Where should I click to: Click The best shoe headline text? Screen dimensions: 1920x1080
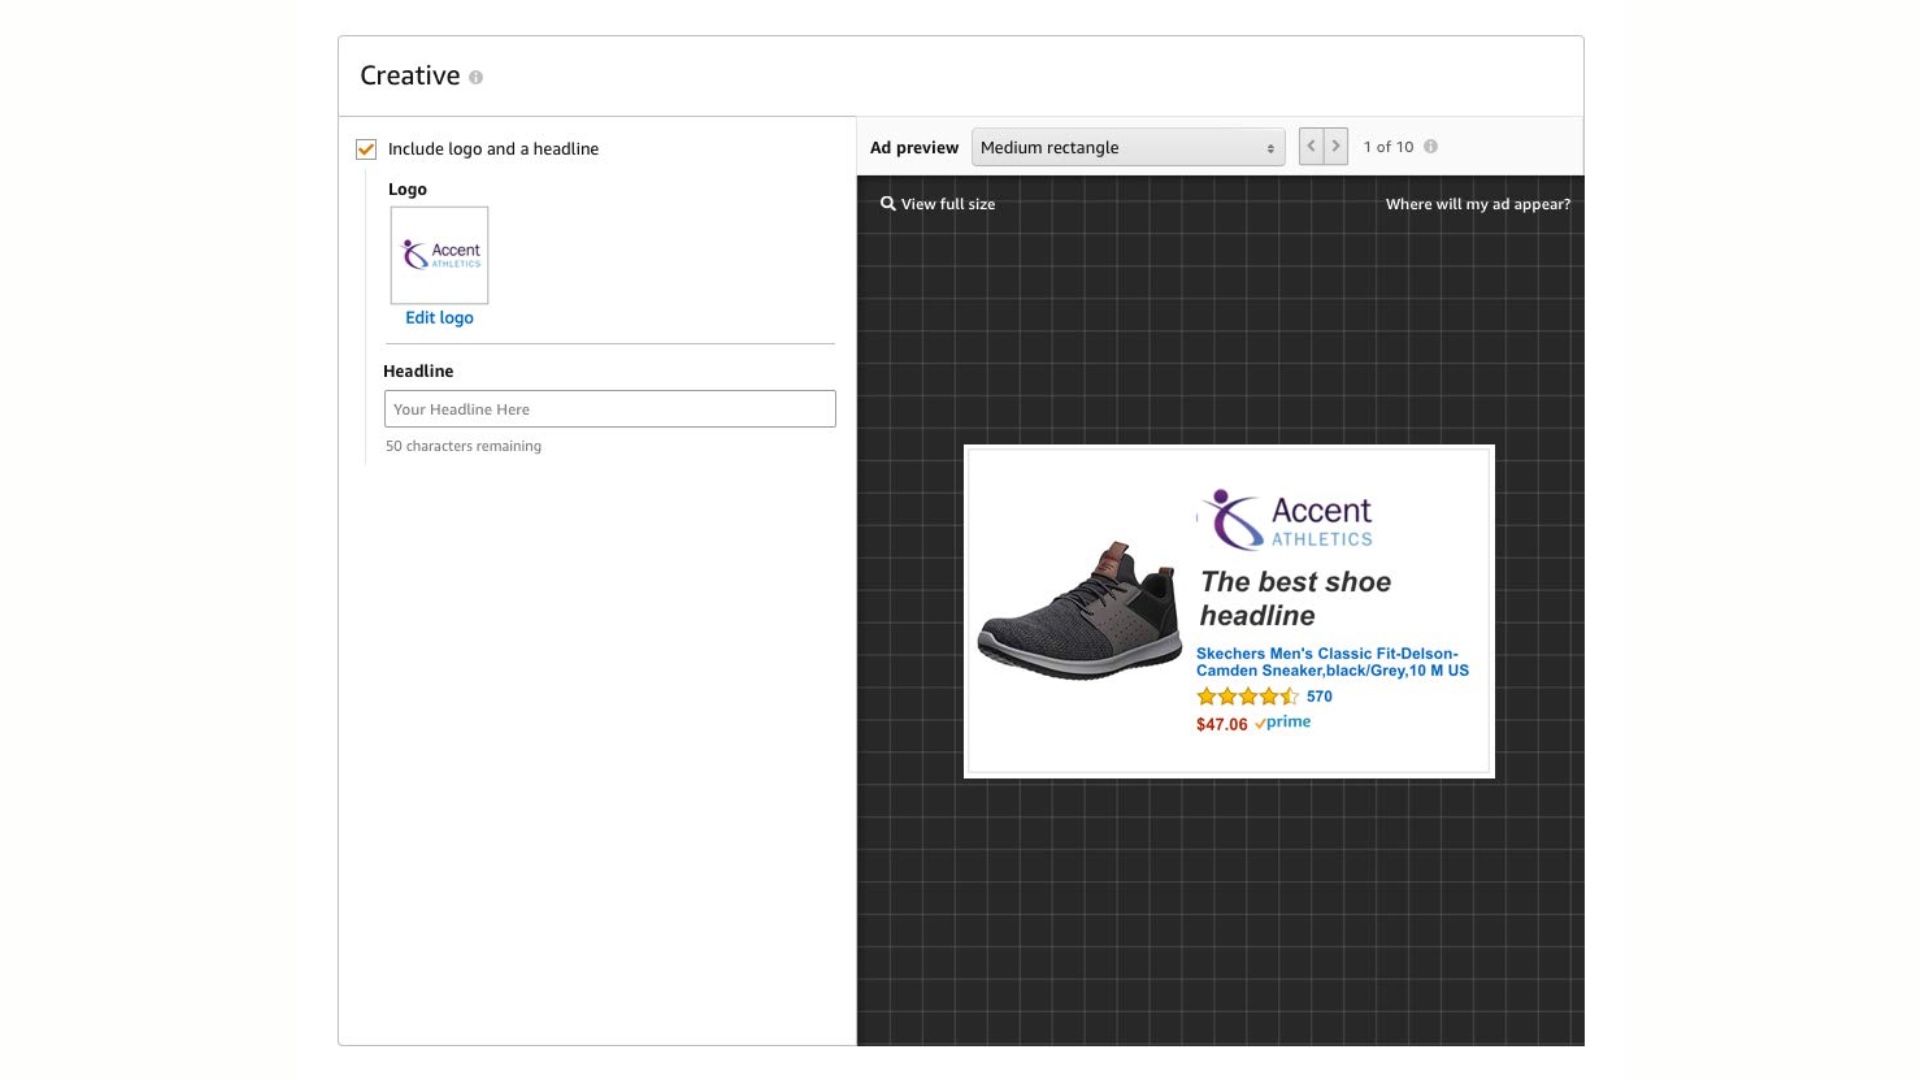[x=1295, y=598]
